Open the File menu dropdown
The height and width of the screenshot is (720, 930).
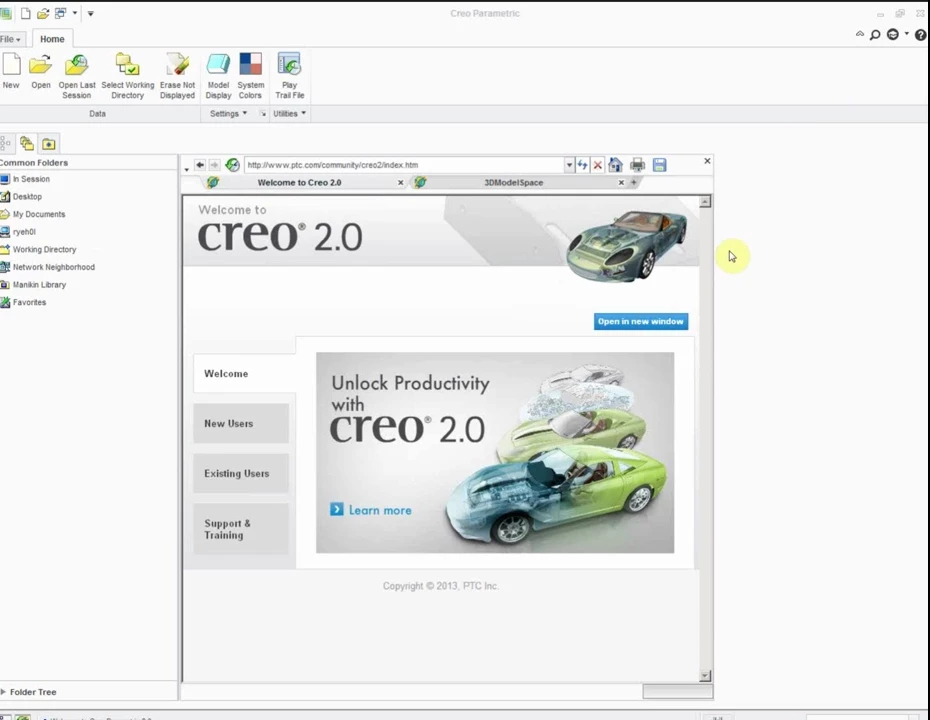(x=11, y=39)
